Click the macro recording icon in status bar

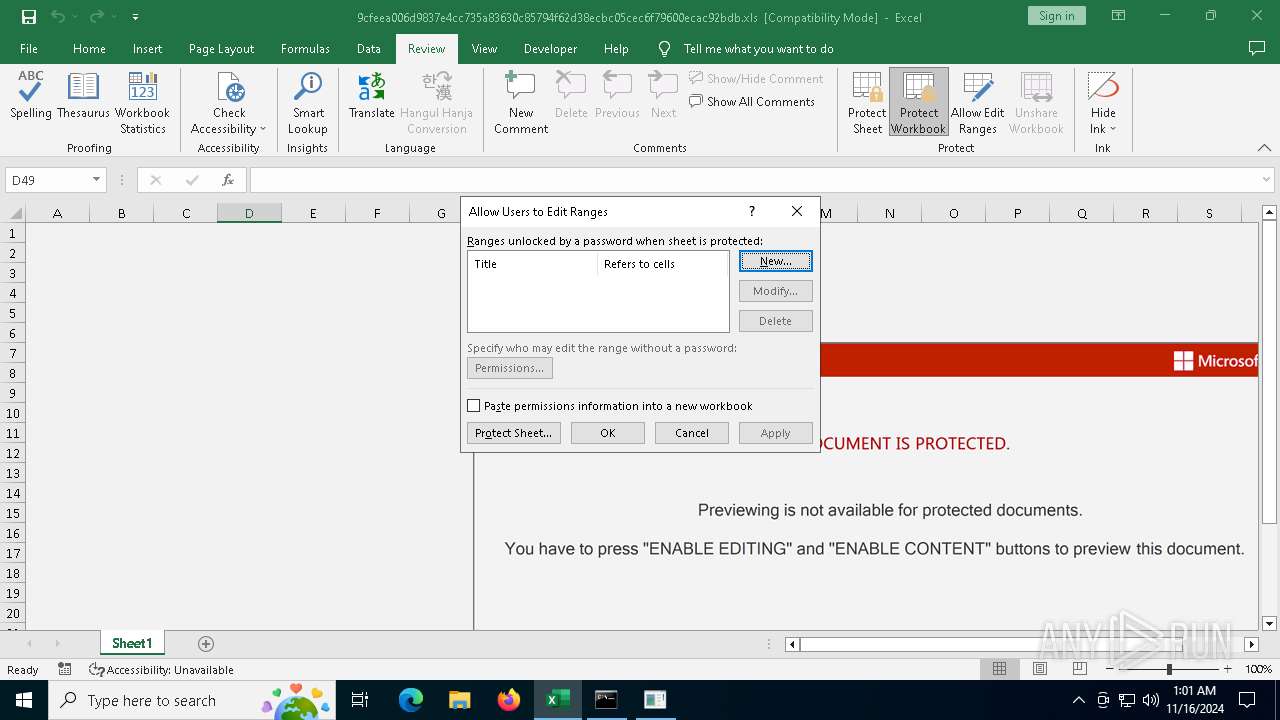(65, 669)
